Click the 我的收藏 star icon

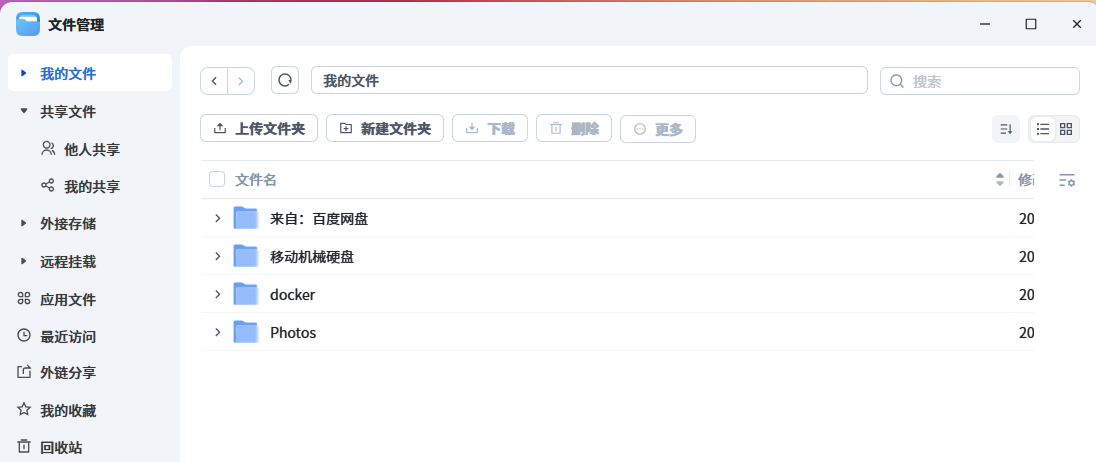pos(24,410)
